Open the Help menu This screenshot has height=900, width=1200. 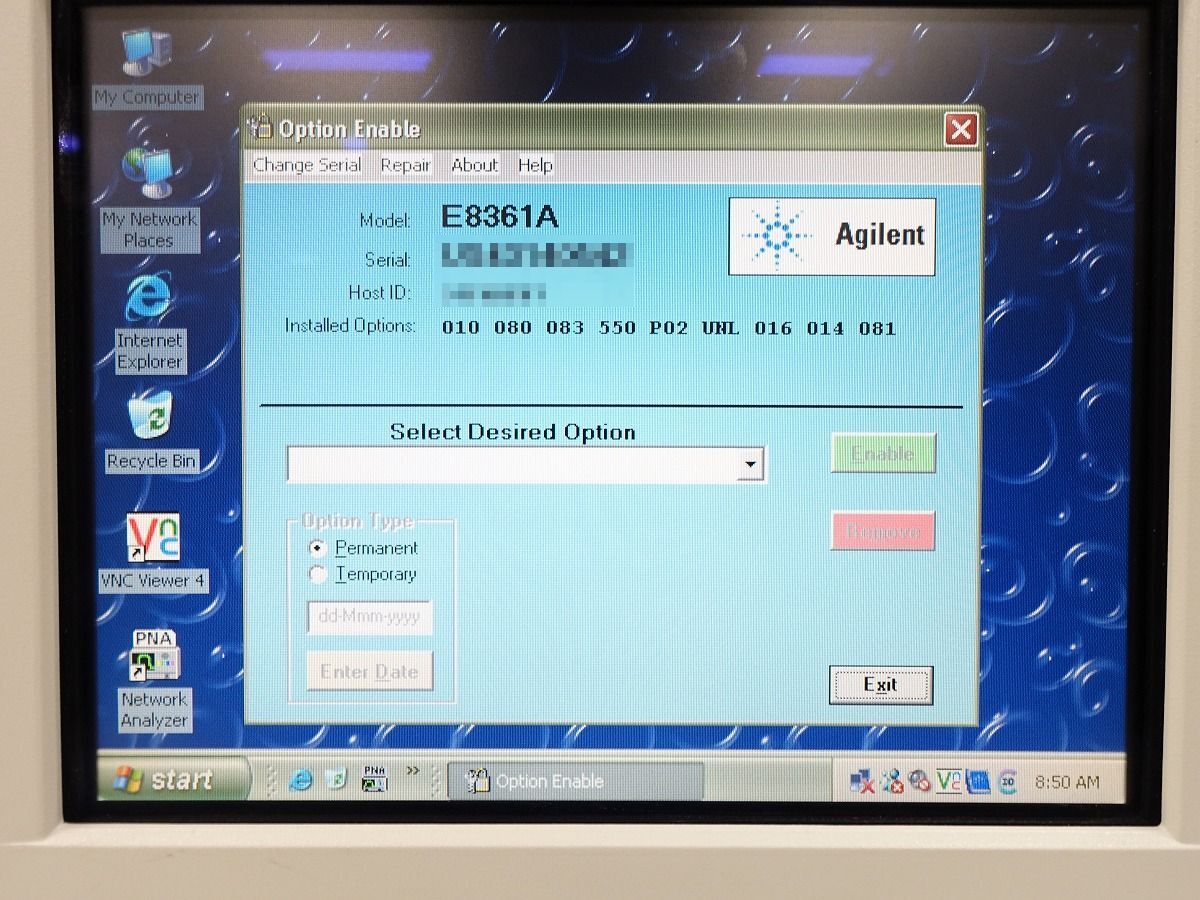535,165
